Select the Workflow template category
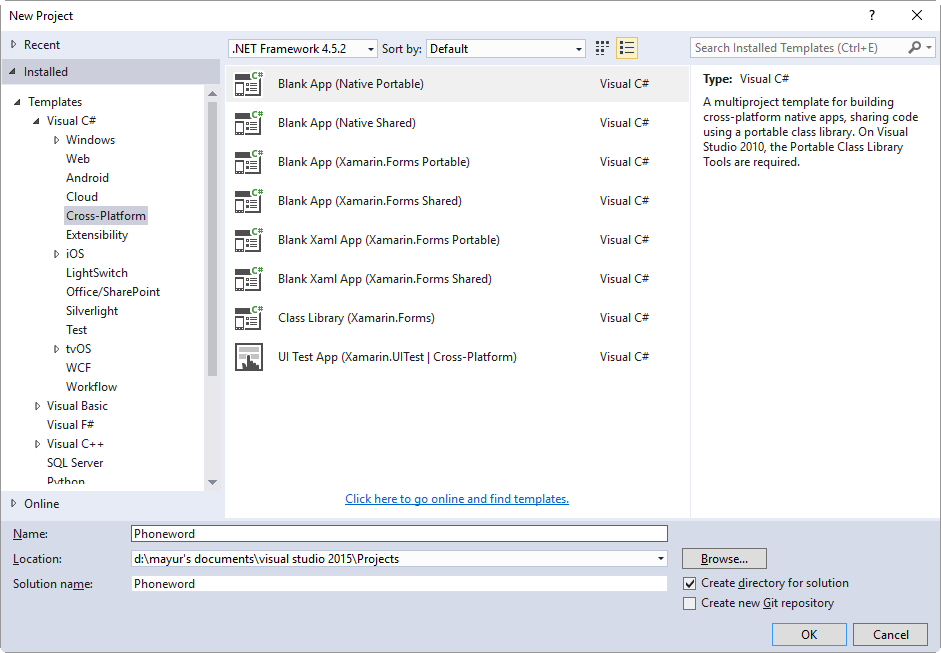 coord(91,387)
